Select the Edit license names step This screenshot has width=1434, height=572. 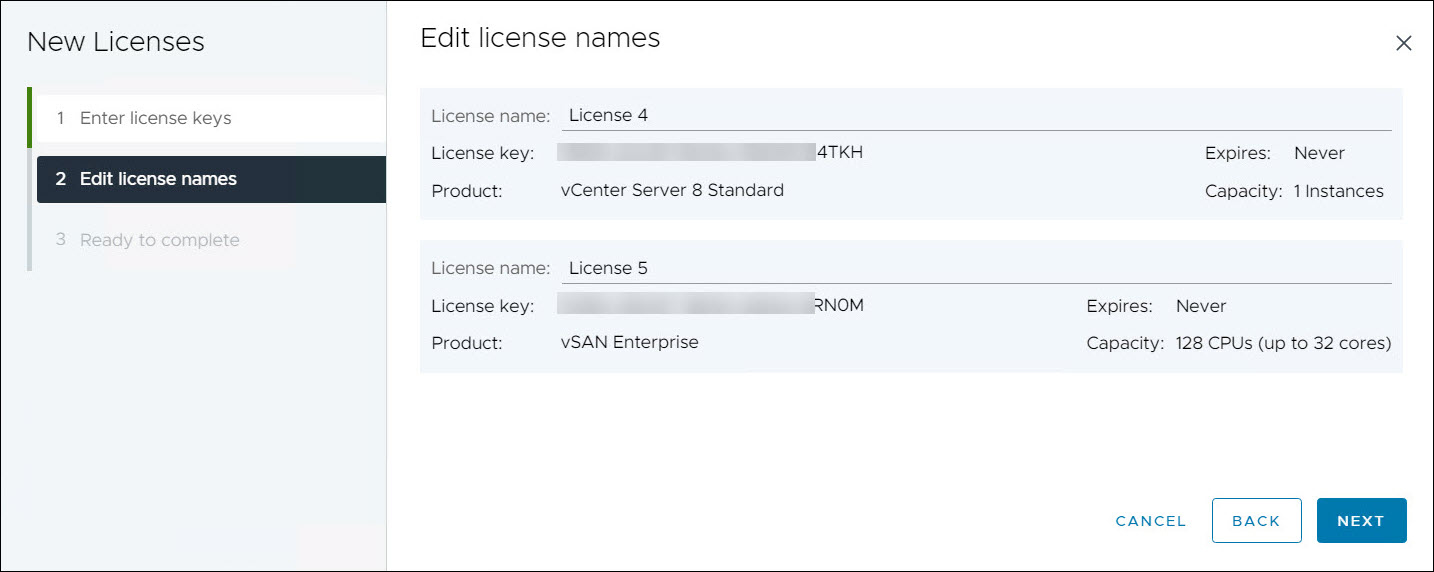coord(158,179)
